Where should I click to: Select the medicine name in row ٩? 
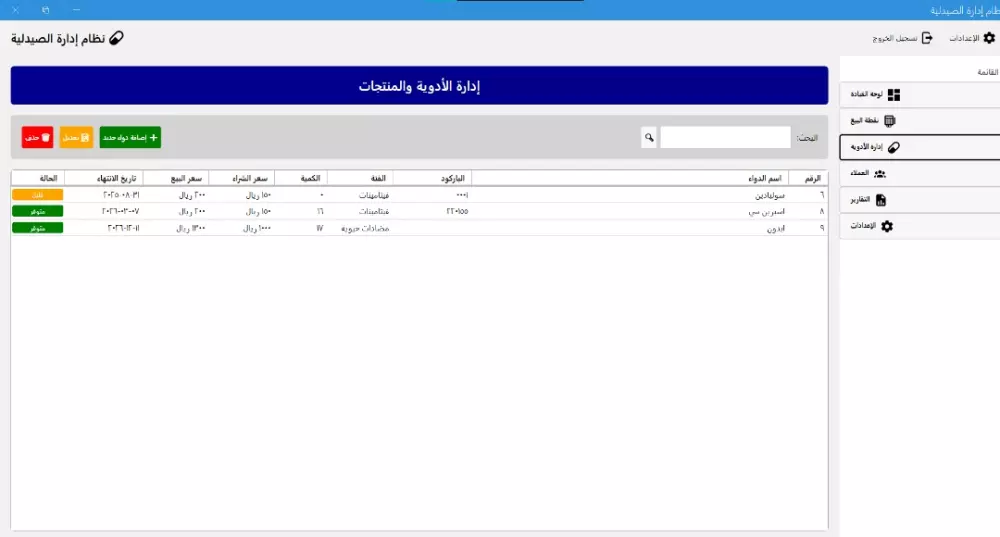776,228
